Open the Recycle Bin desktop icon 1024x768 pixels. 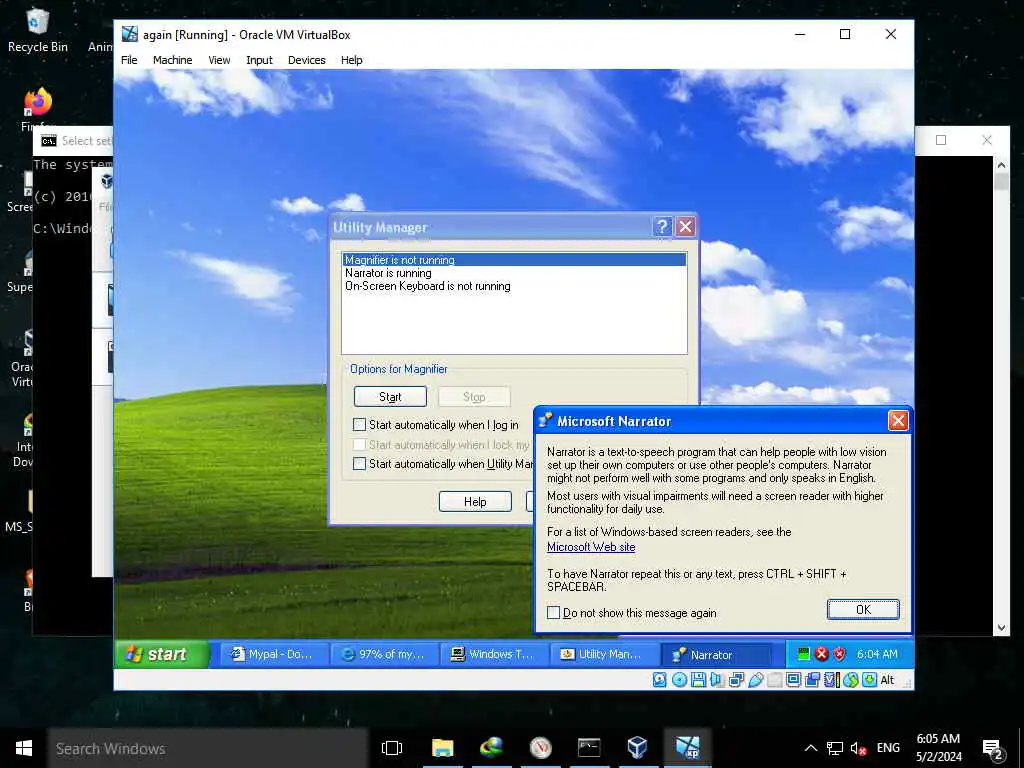37,31
